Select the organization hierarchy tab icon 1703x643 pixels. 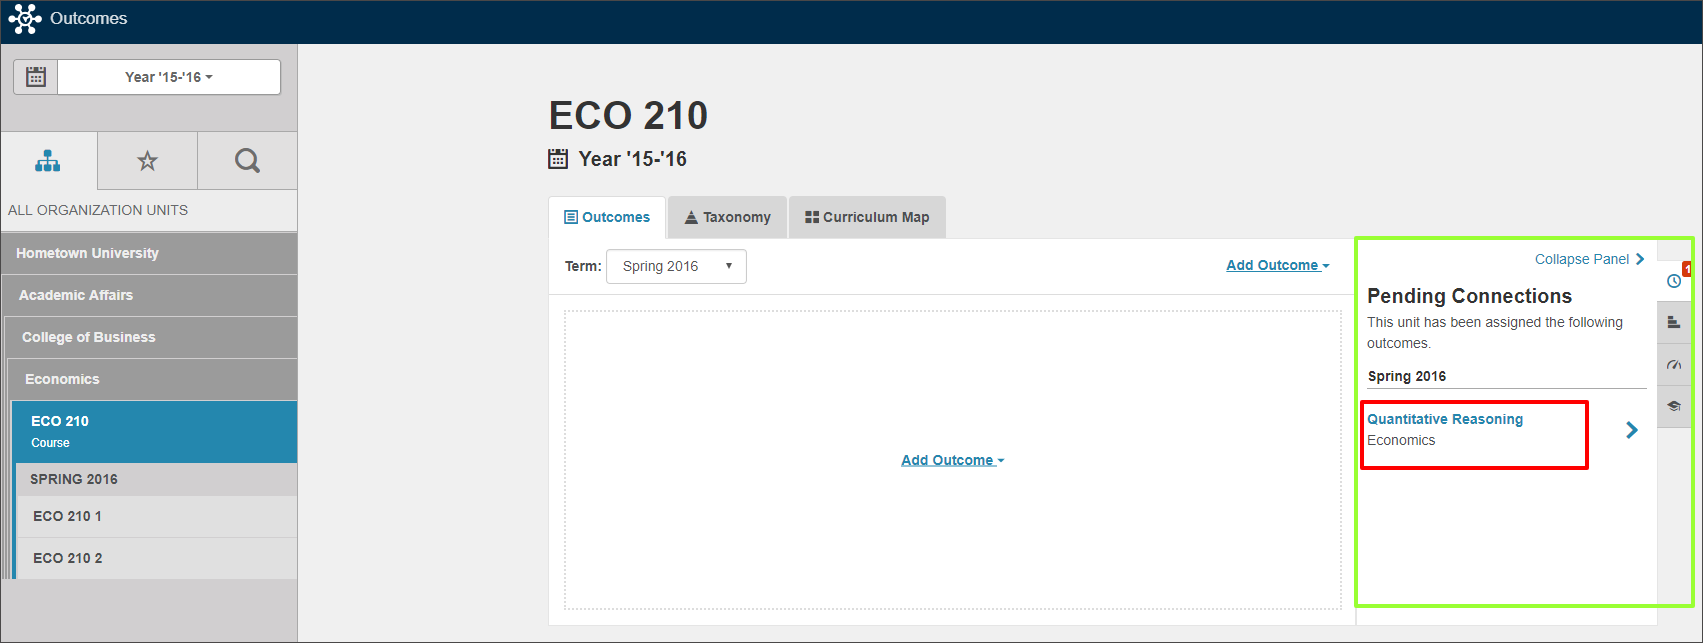coord(48,161)
